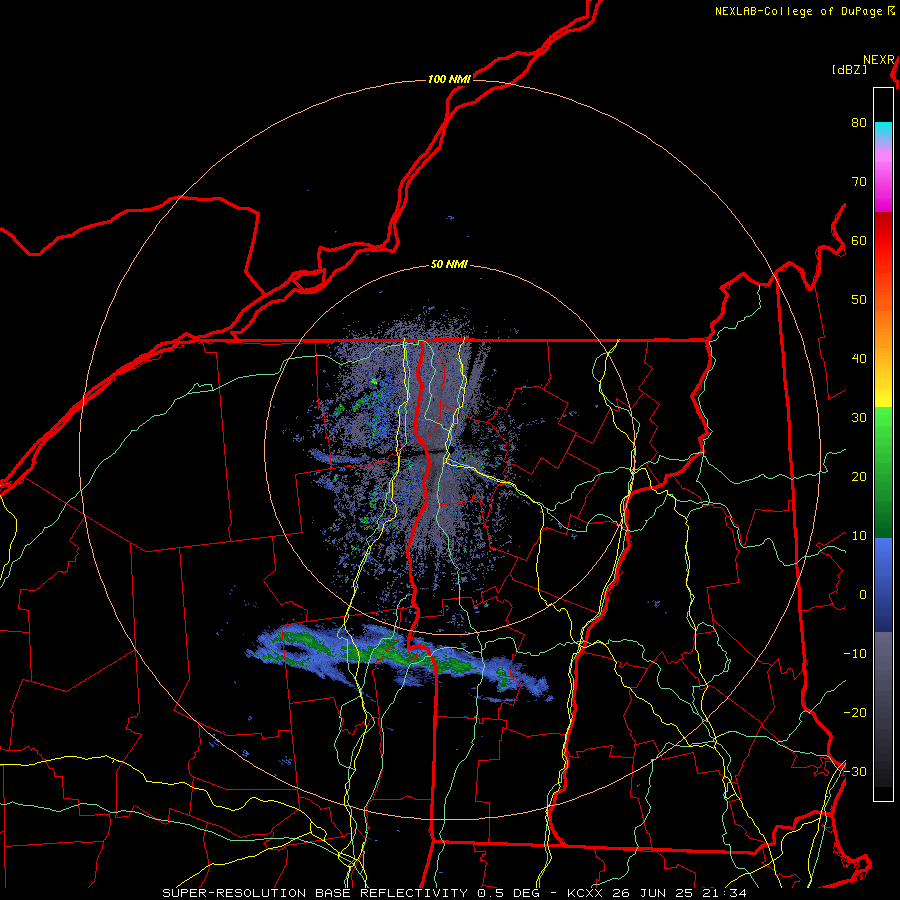
Task: Click the -10 dBZ scale value
Action: pos(855,654)
